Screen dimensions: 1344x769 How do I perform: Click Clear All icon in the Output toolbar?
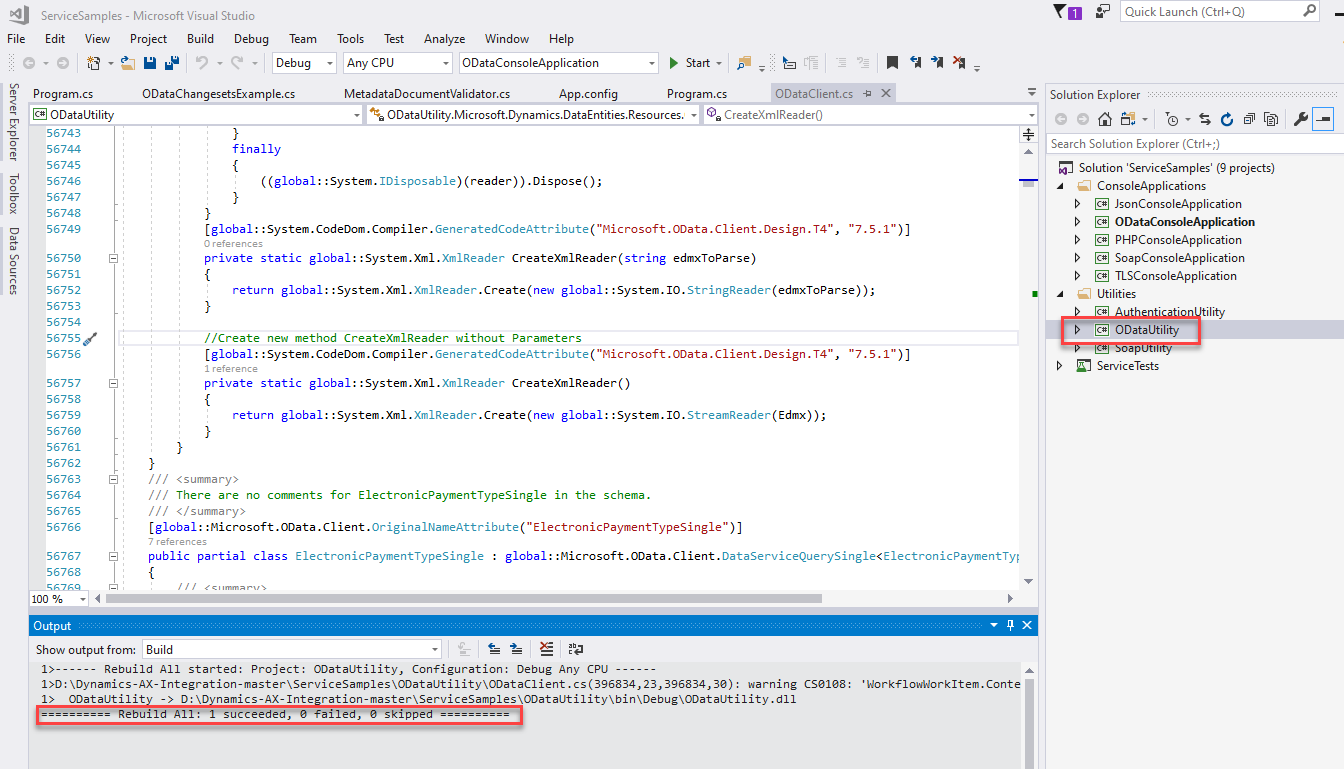546,649
